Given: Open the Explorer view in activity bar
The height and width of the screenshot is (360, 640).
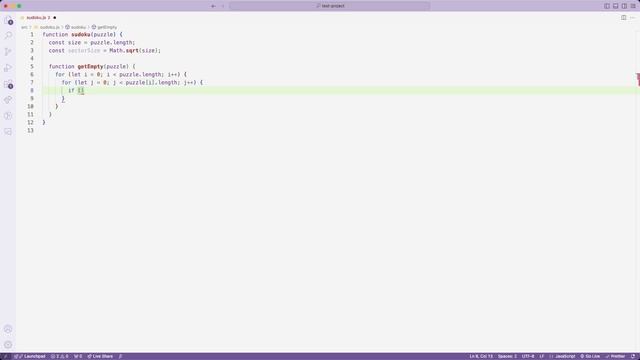Looking at the screenshot, I should 8,20.
